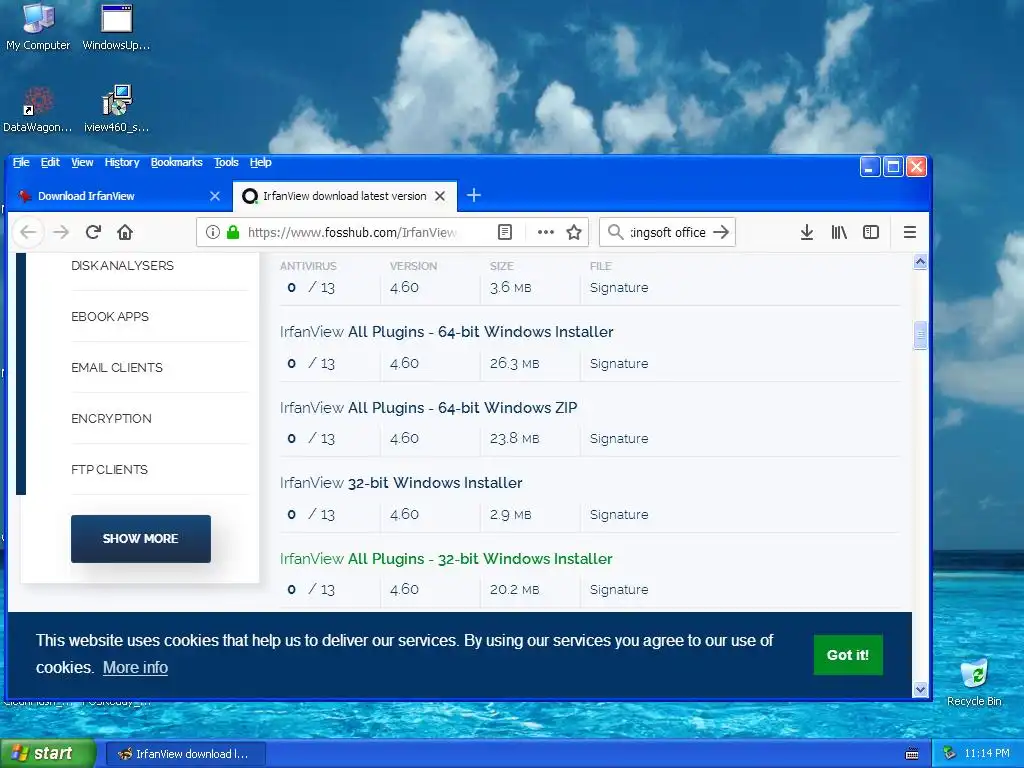Open Signature for the 20.2 MB file
1024x768 pixels.
pos(618,589)
